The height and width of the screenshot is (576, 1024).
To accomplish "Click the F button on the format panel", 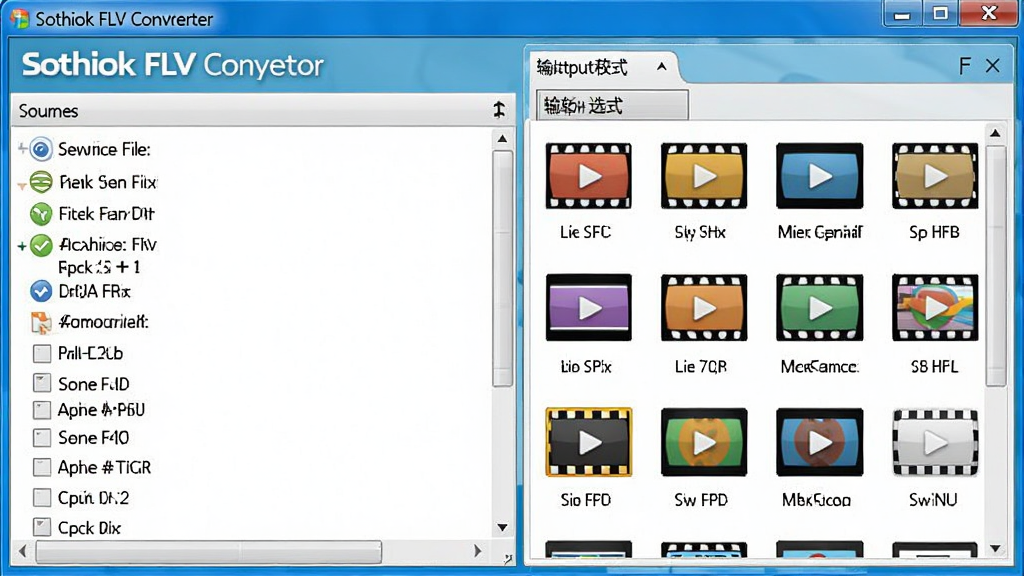I will 965,66.
